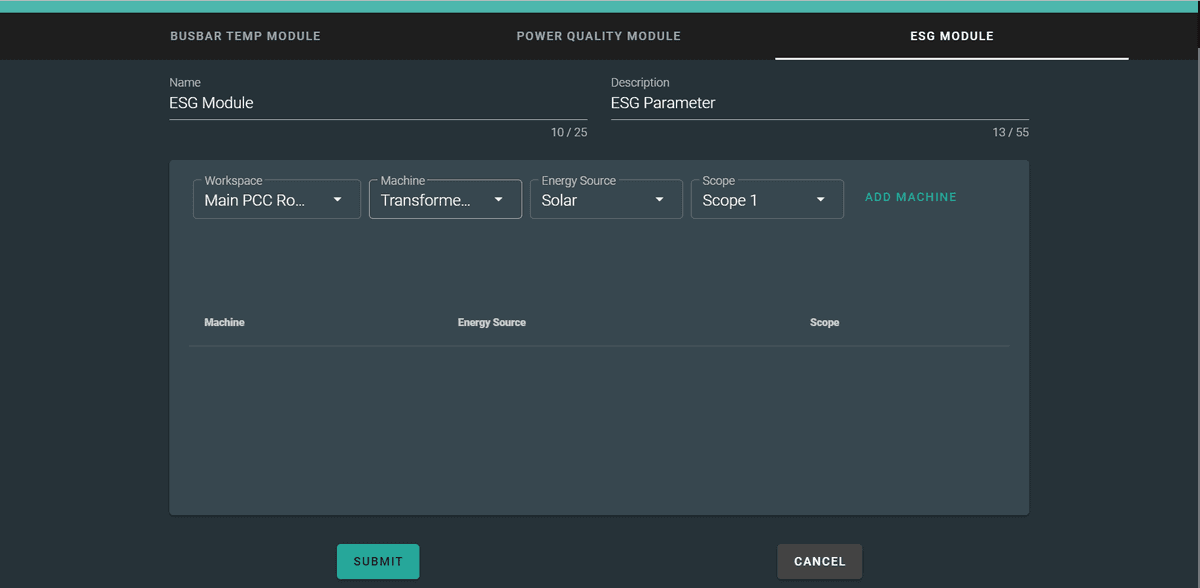This screenshot has width=1200, height=588.
Task: Click the Submit button
Action: coord(377,561)
